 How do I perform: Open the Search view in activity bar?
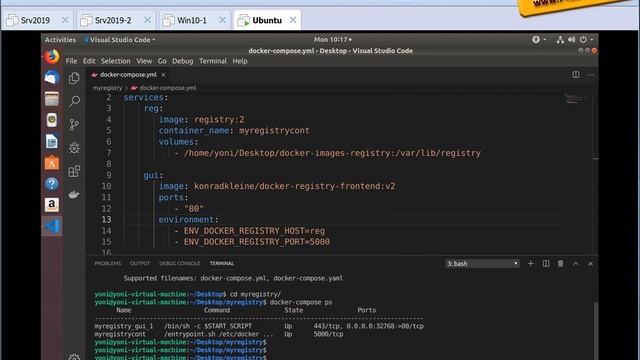pos(74,101)
